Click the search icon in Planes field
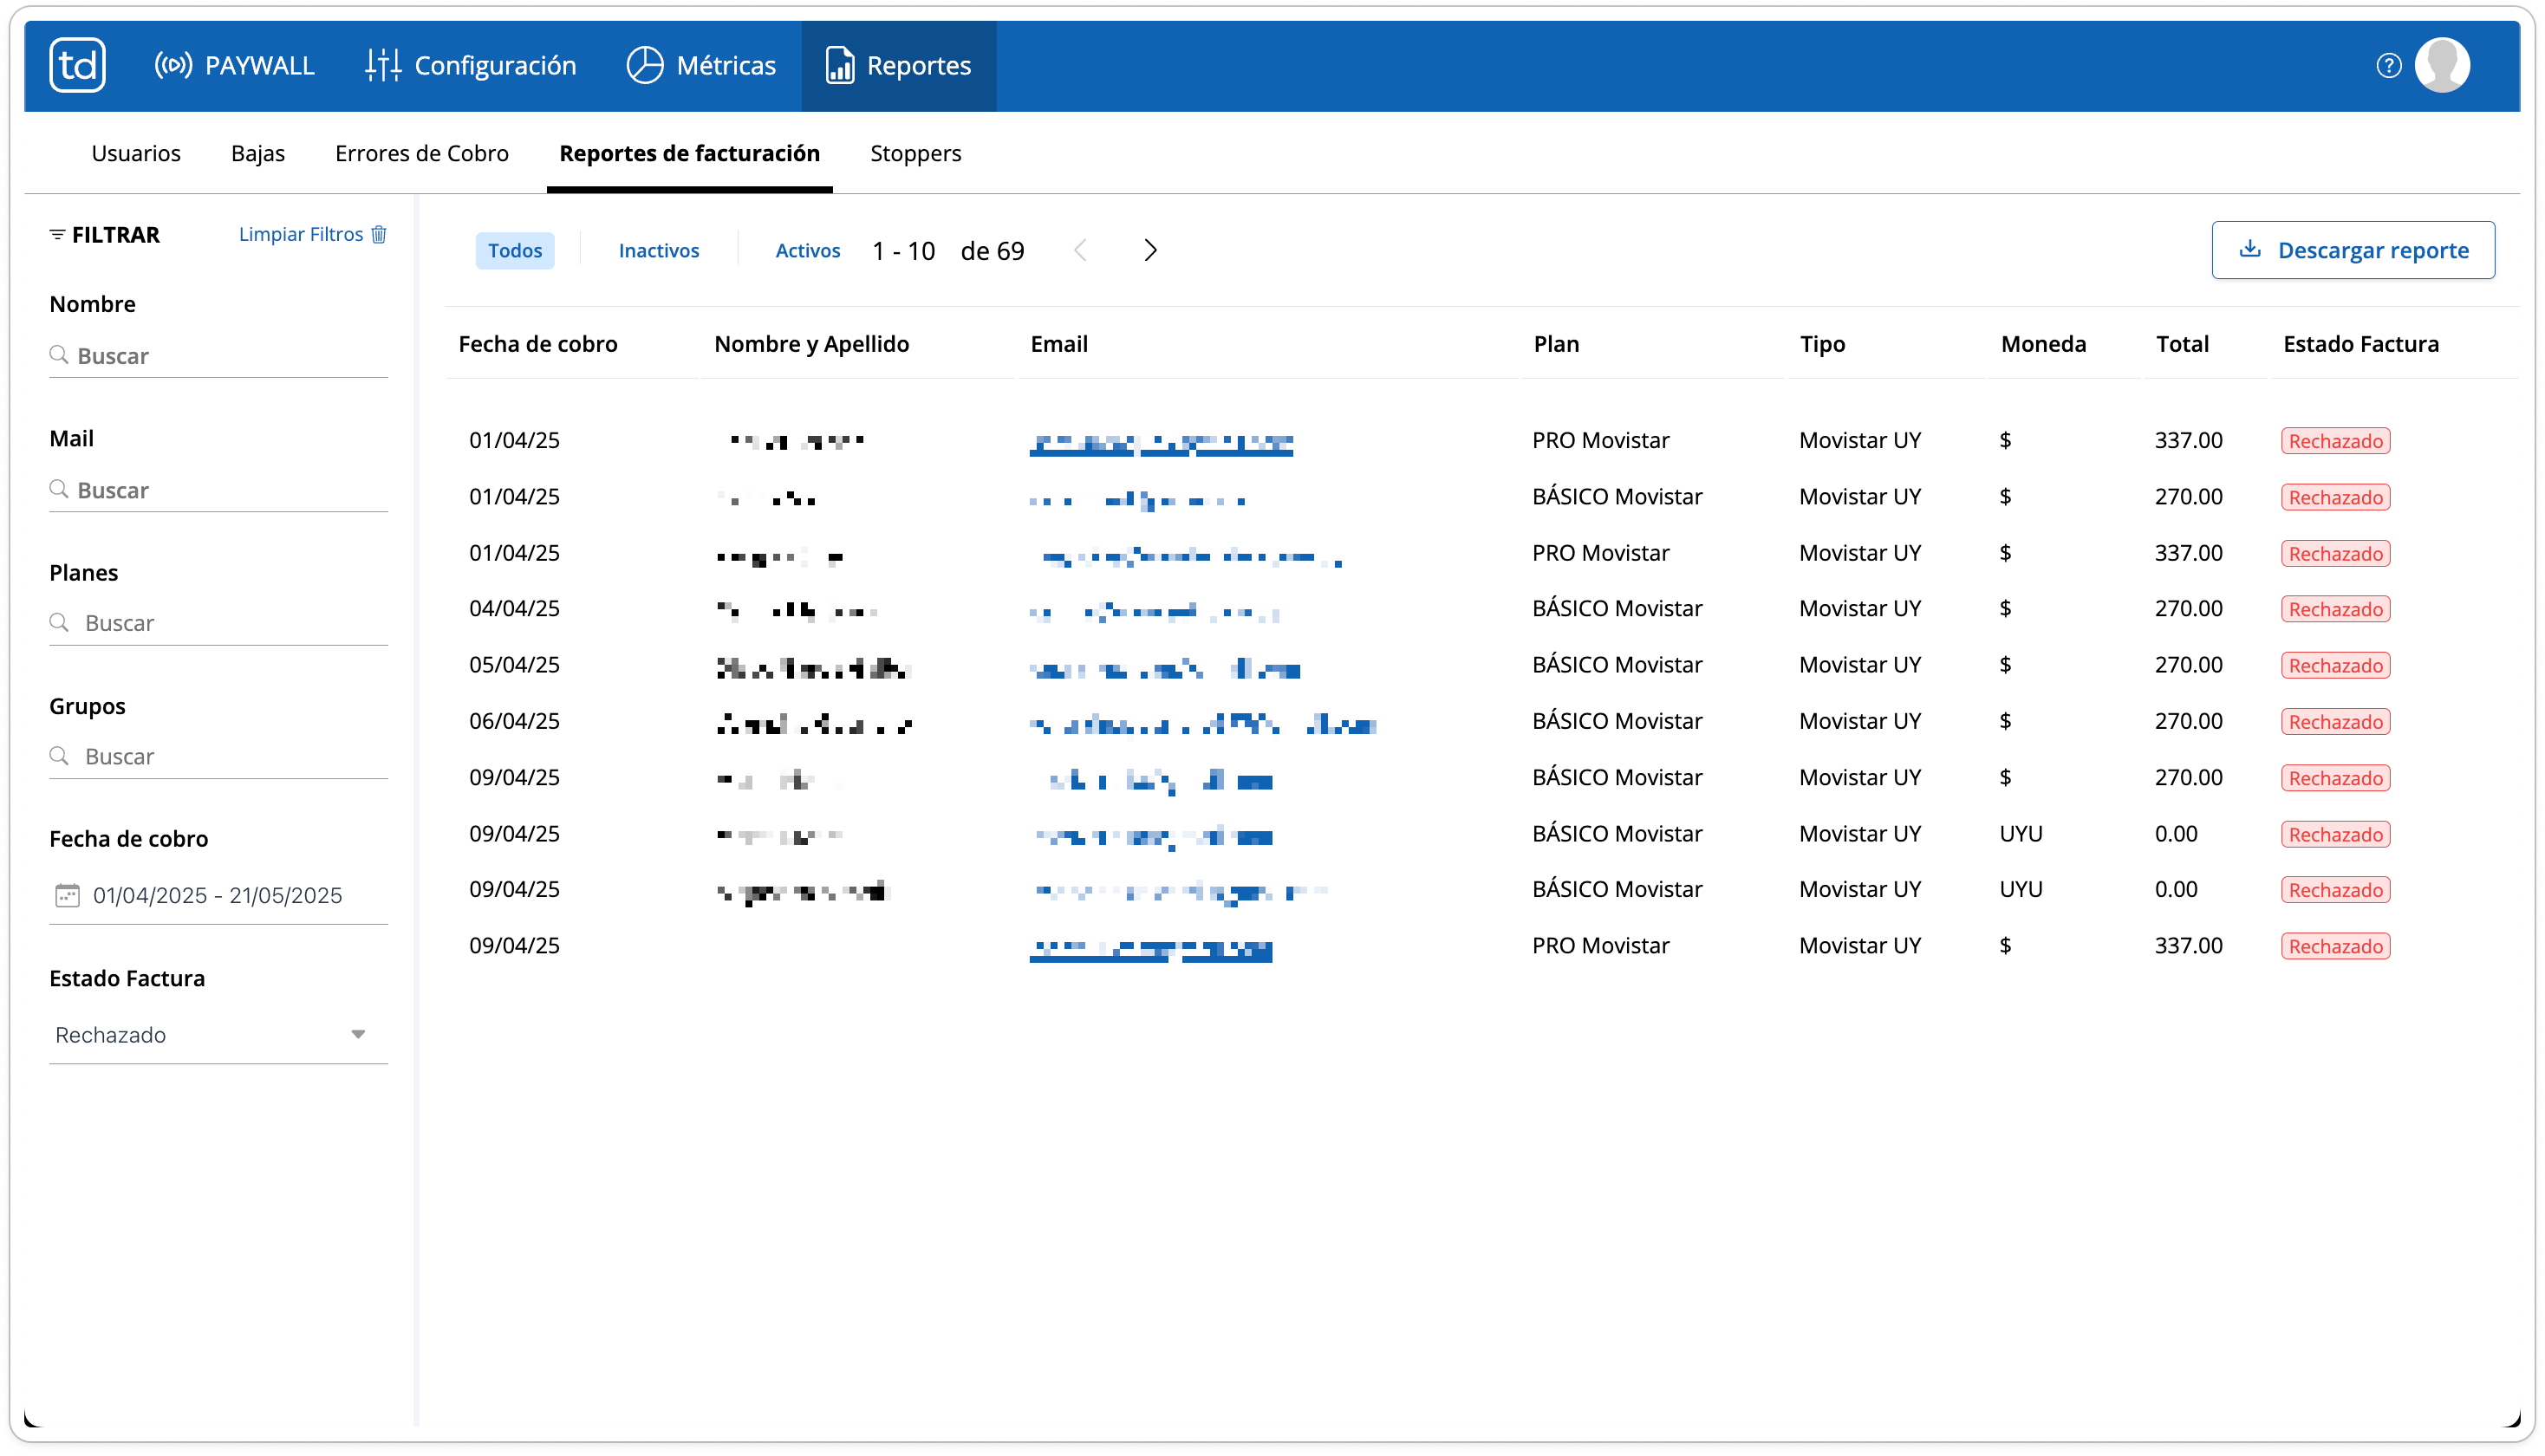 pyautogui.click(x=59, y=622)
